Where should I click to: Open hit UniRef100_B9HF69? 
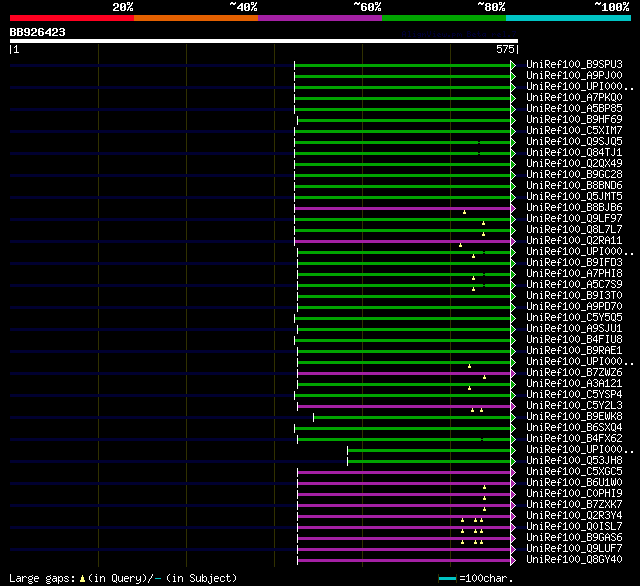click(x=574, y=120)
